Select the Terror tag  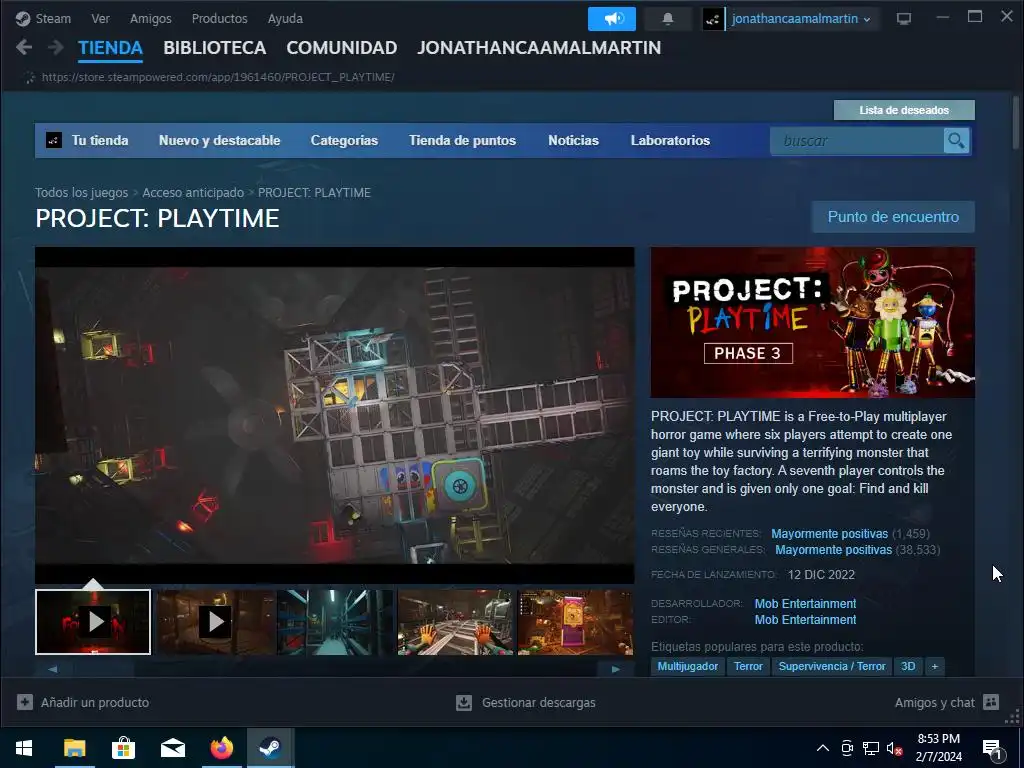[748, 666]
